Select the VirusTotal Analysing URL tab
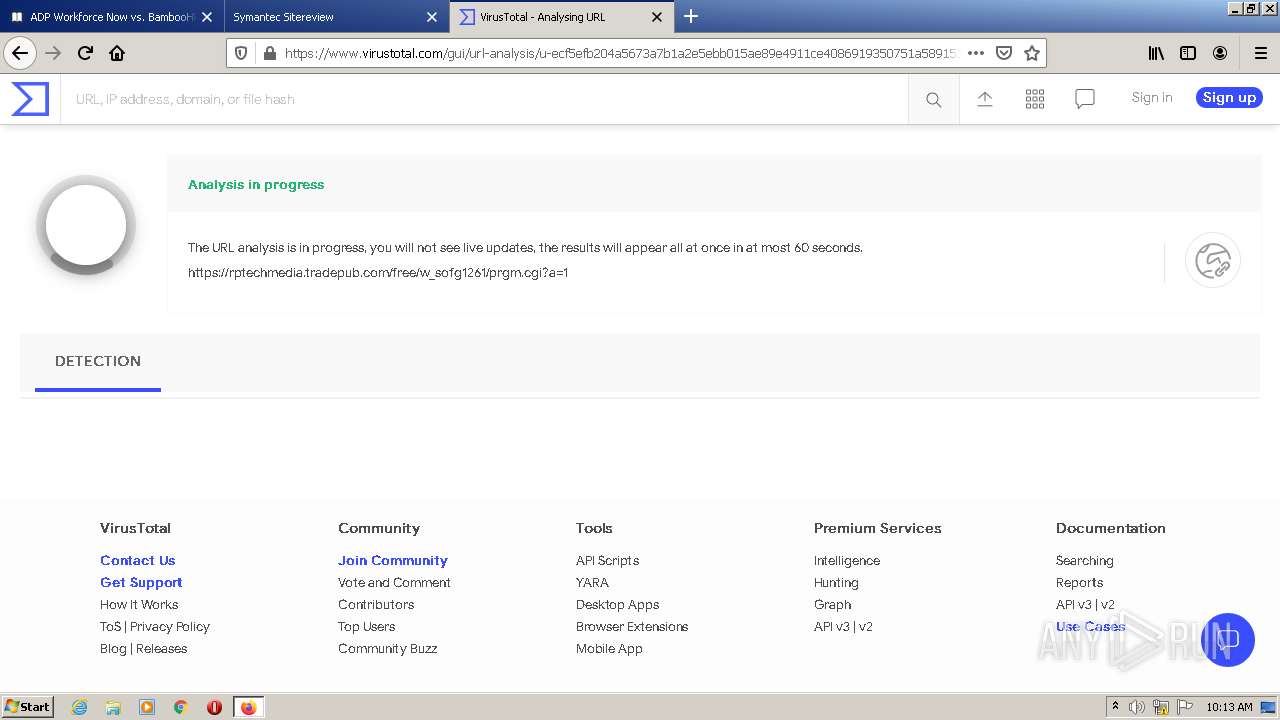The image size is (1280, 720). 561,17
